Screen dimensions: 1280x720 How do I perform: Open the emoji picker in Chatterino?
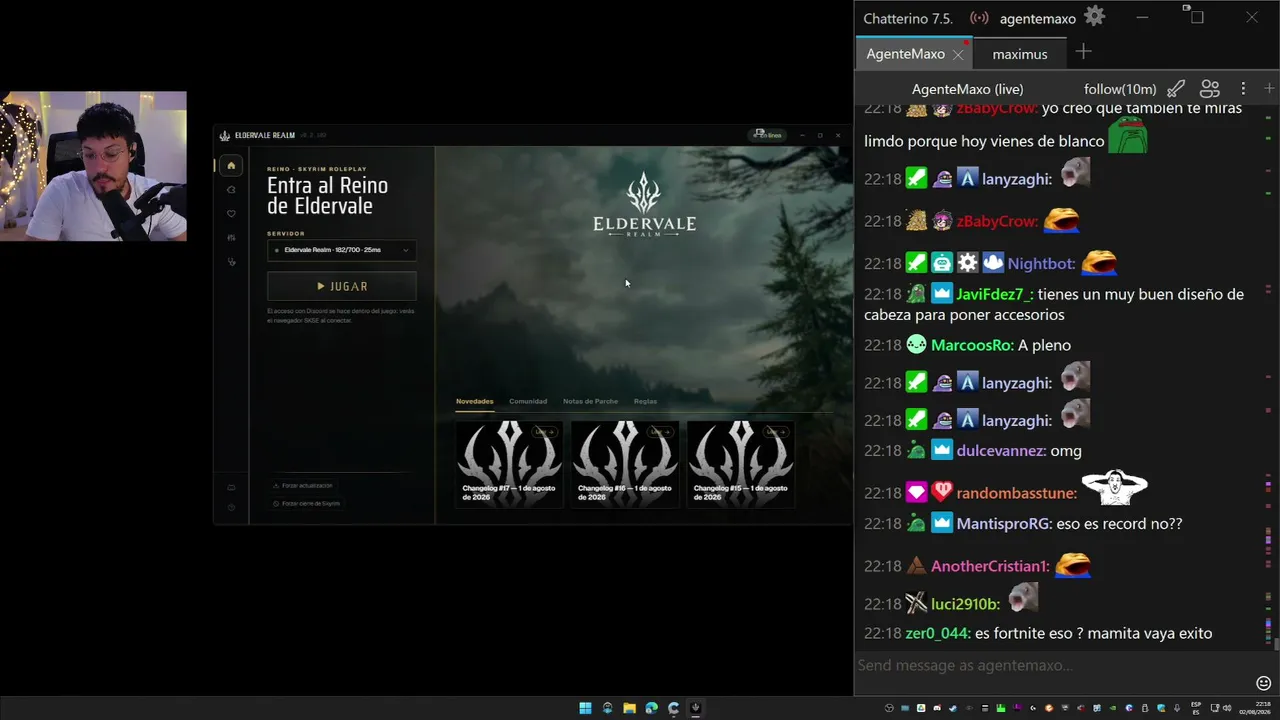point(1263,683)
